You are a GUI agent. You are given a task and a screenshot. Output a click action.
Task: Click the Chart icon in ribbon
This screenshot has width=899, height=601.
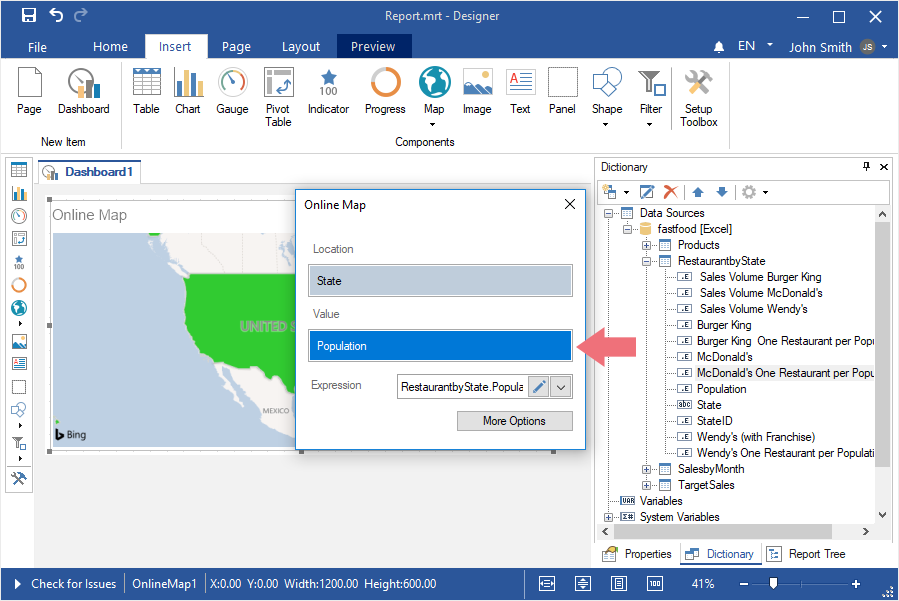[x=188, y=92]
